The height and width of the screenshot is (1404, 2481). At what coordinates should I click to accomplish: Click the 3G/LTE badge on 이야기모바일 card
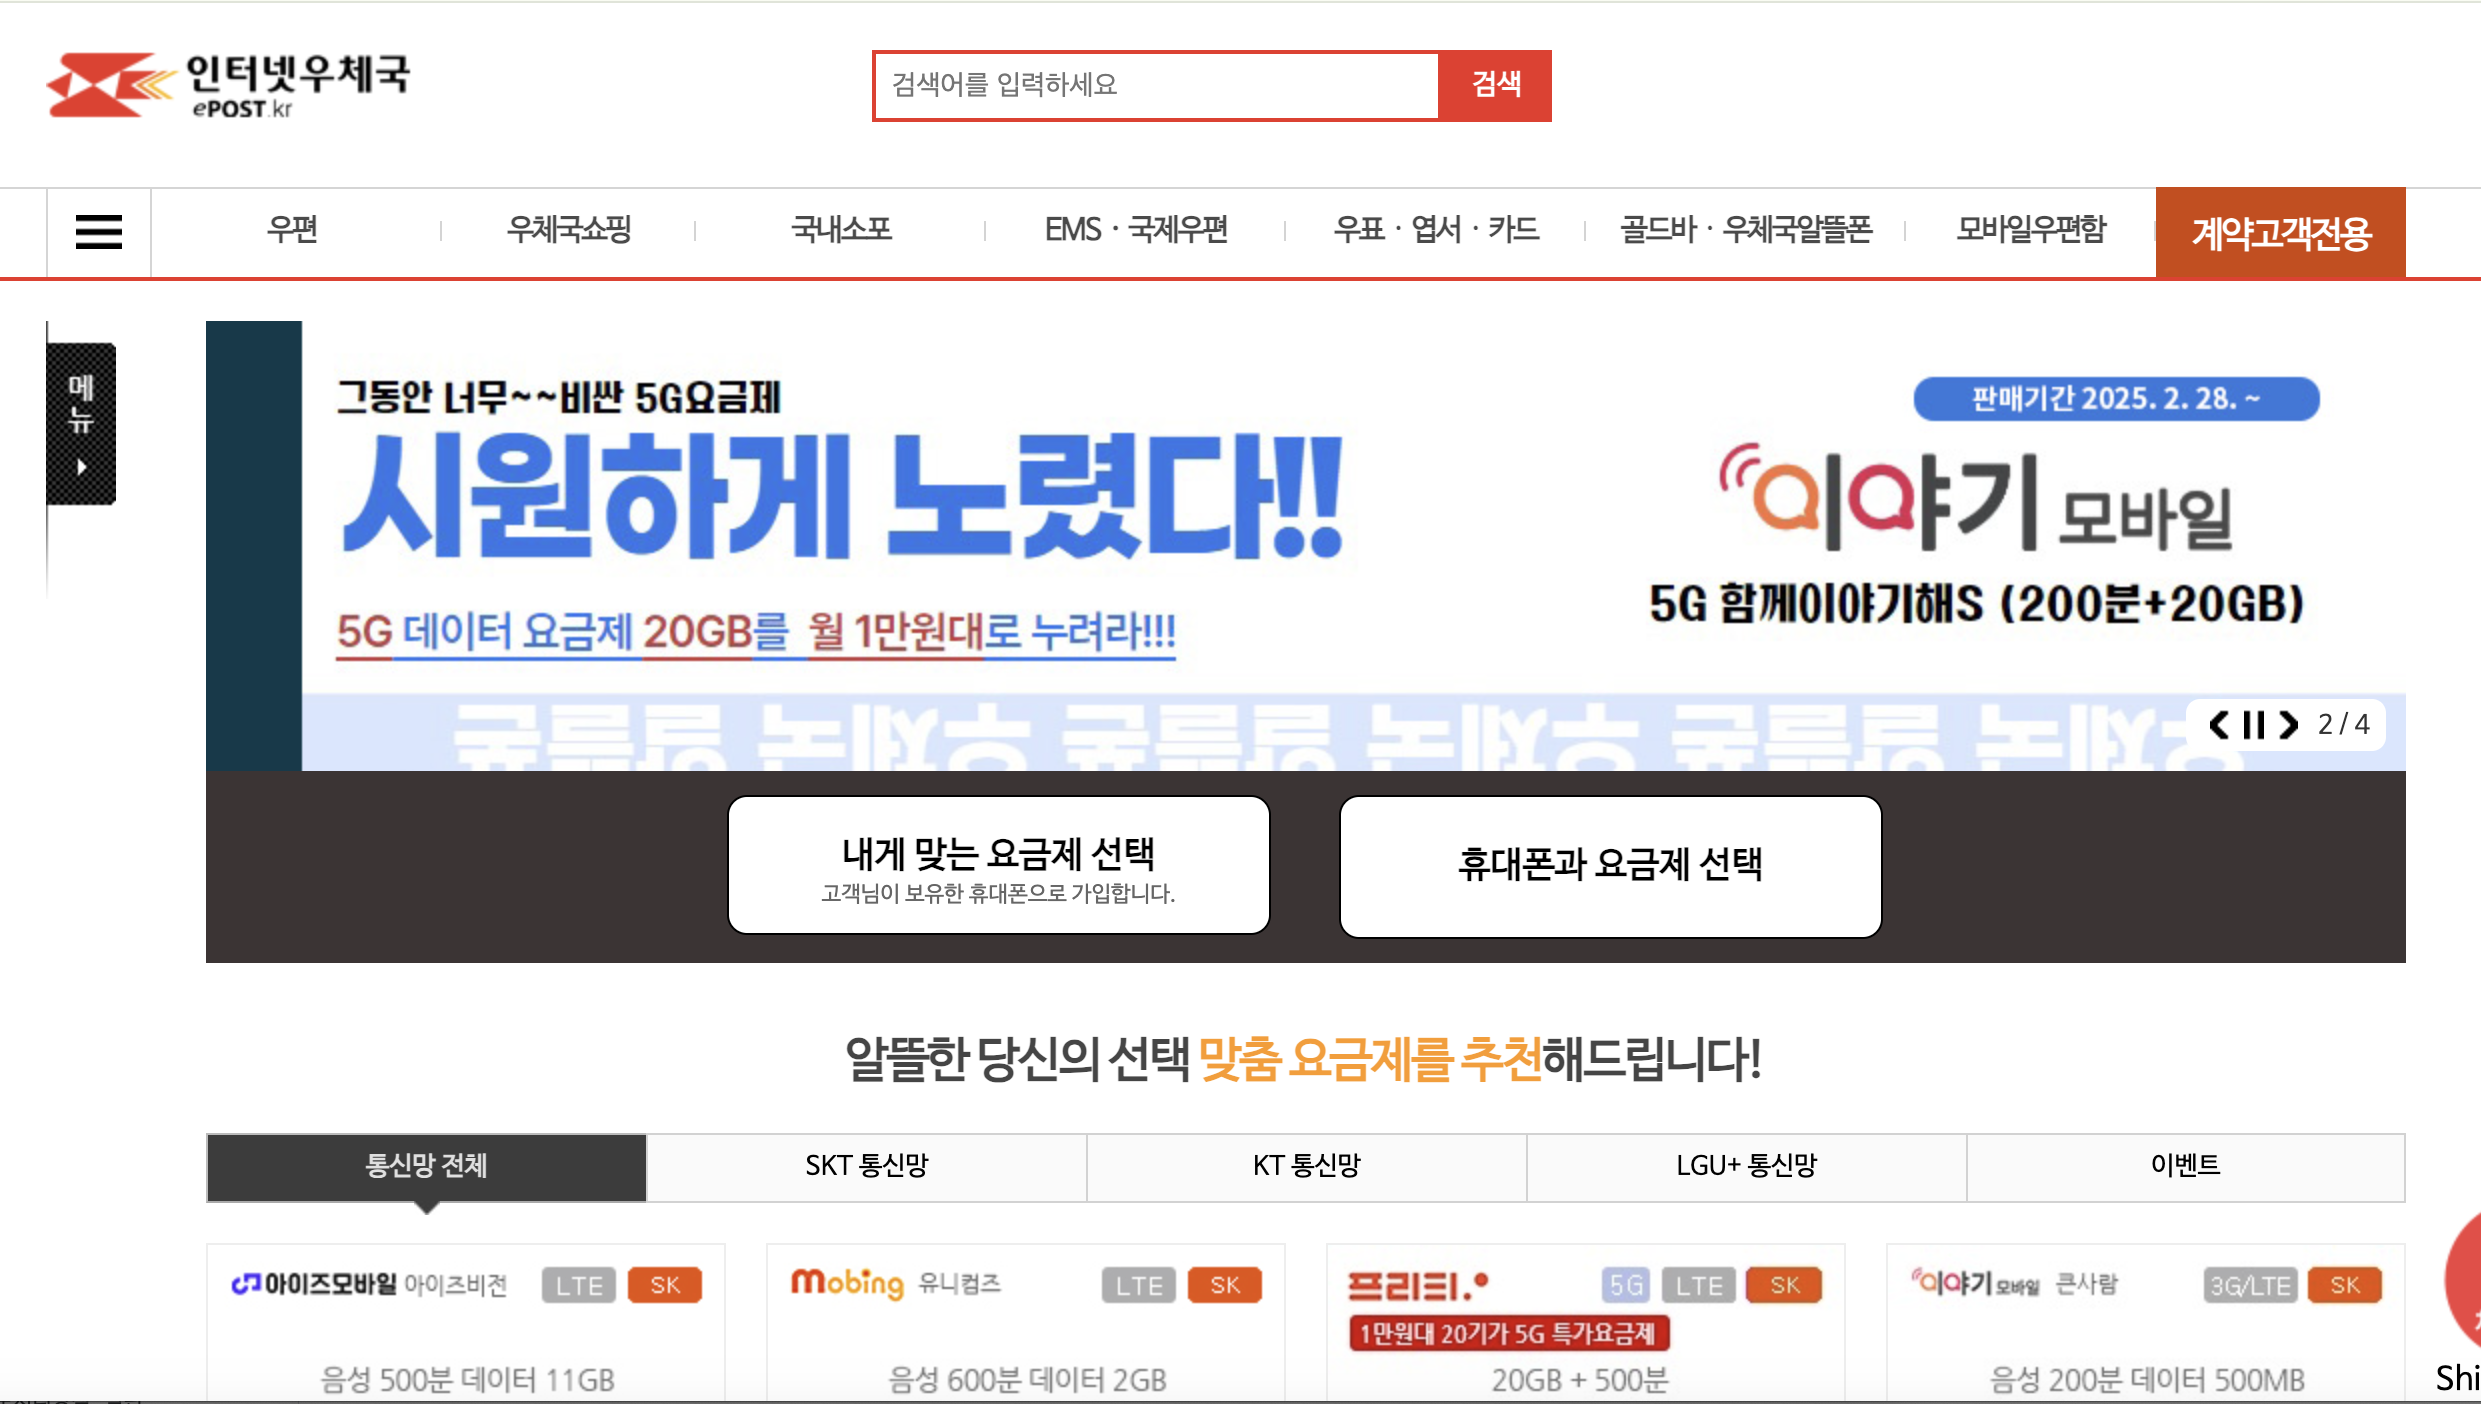(x=2251, y=1286)
